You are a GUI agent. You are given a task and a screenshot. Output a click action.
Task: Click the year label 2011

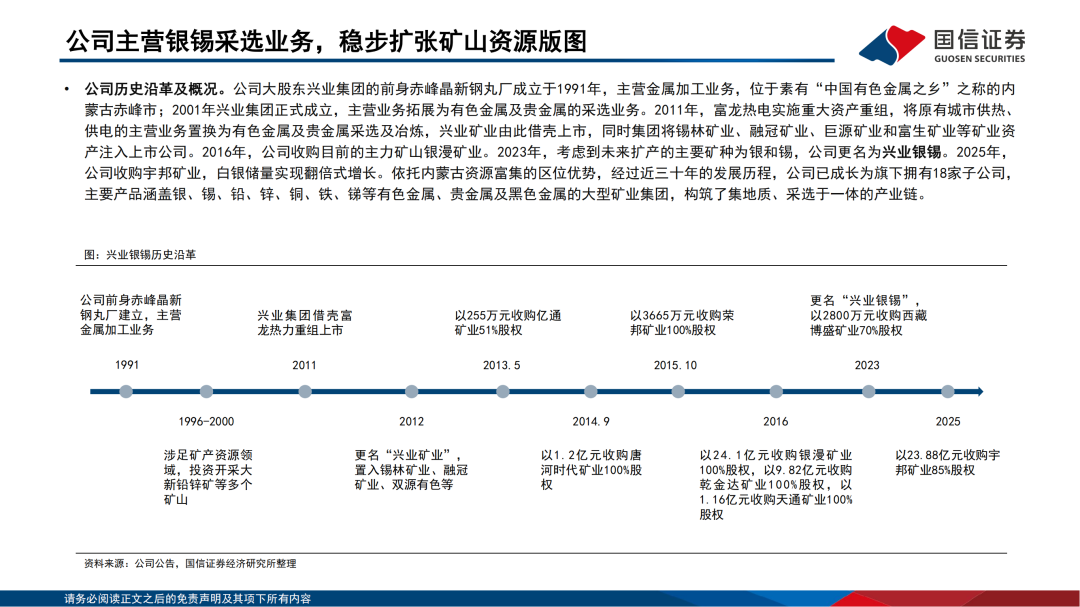(x=304, y=365)
